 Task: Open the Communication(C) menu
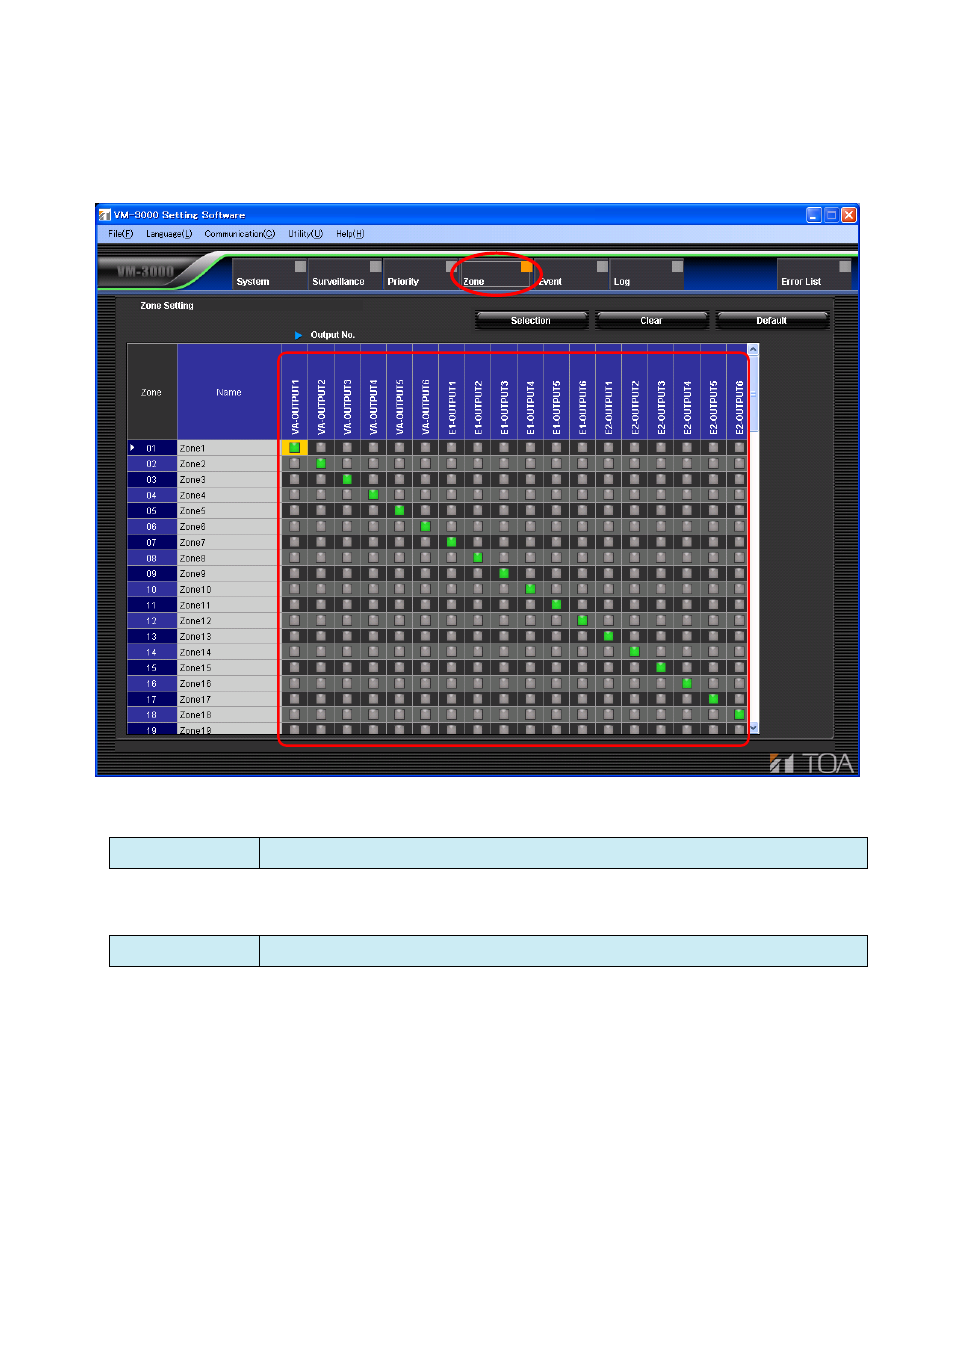(239, 234)
